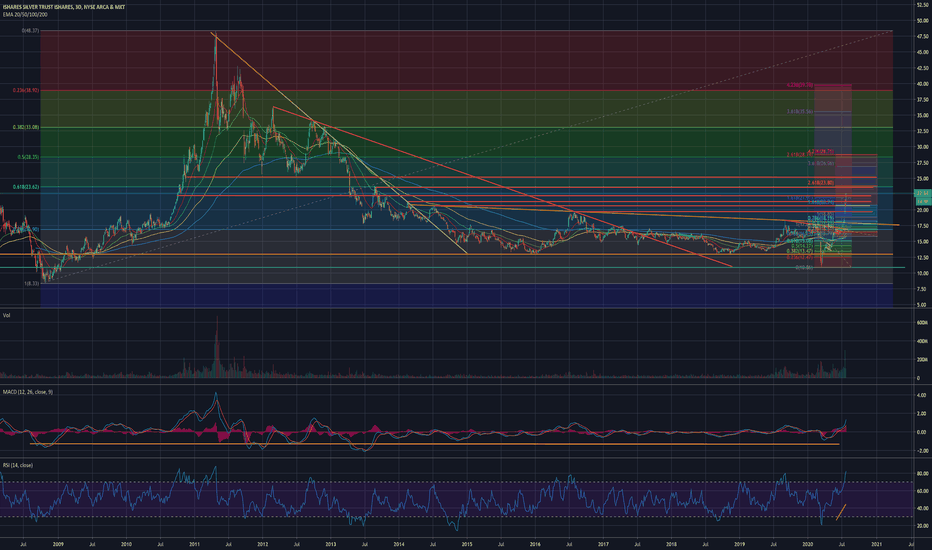Click the 0.5(28.35) Fibonacci level label
The width and height of the screenshot is (932, 550).
tap(29, 157)
